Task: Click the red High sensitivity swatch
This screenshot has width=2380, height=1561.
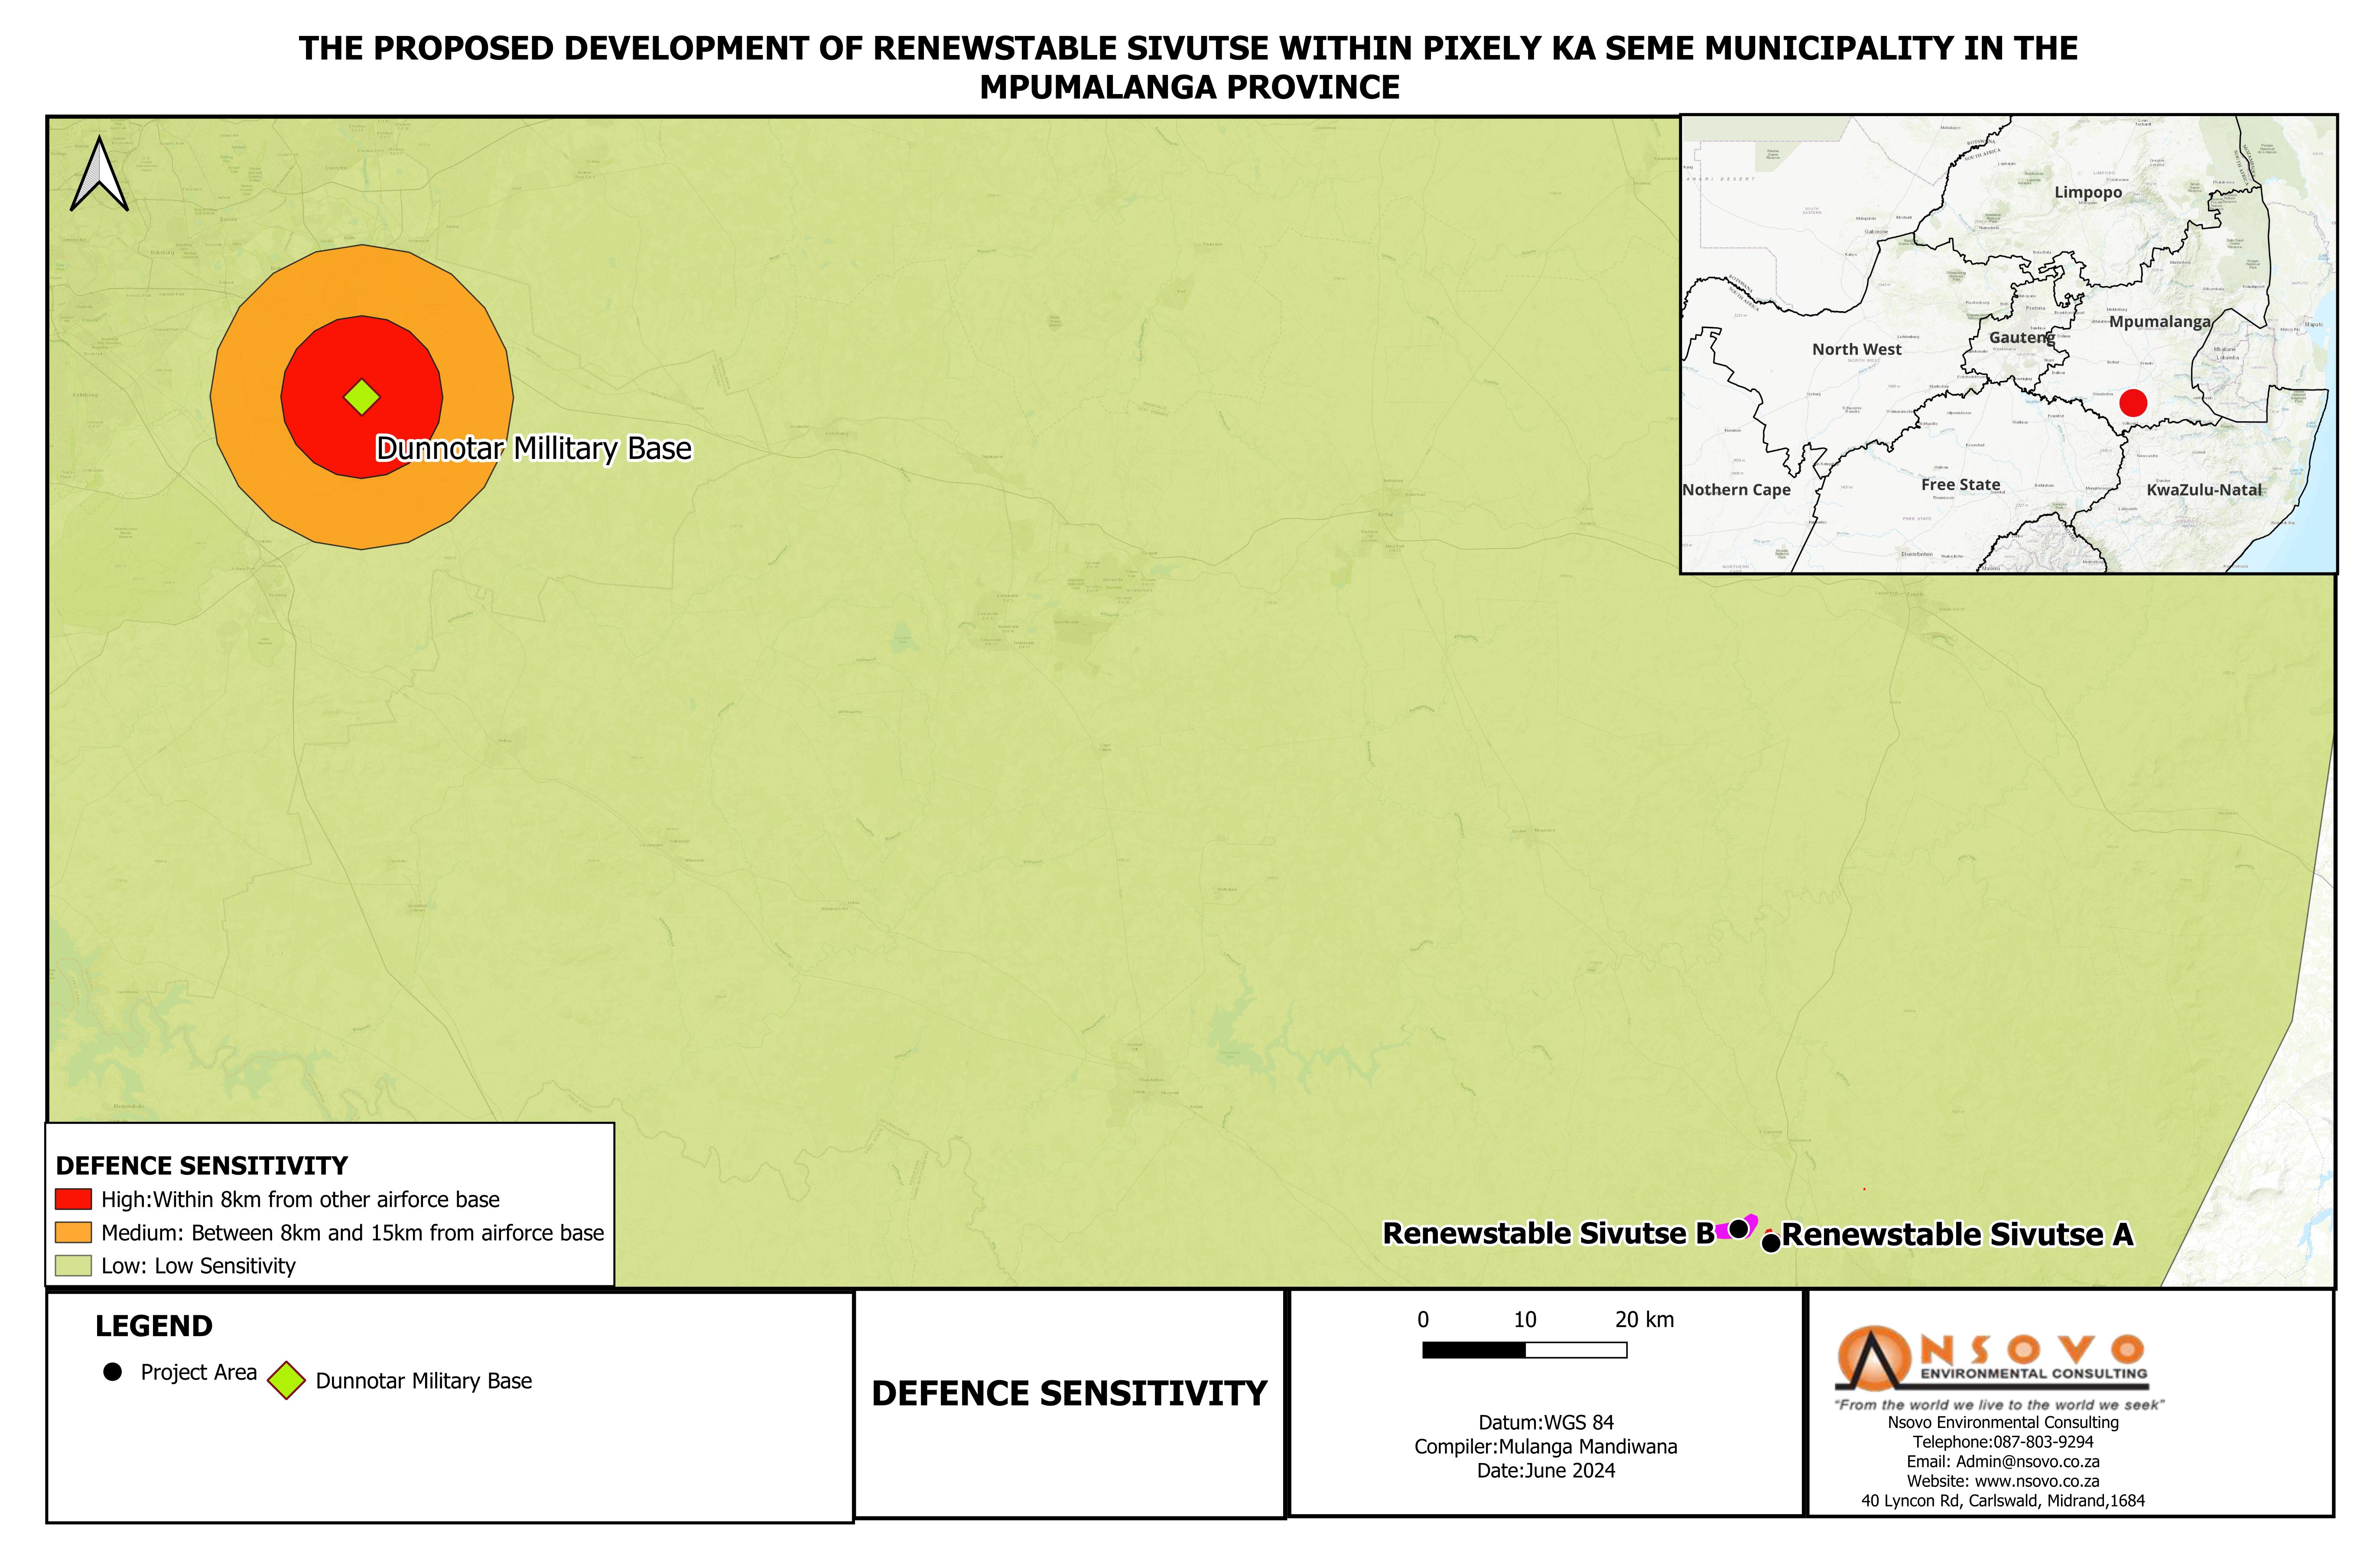Action: coord(73,1199)
